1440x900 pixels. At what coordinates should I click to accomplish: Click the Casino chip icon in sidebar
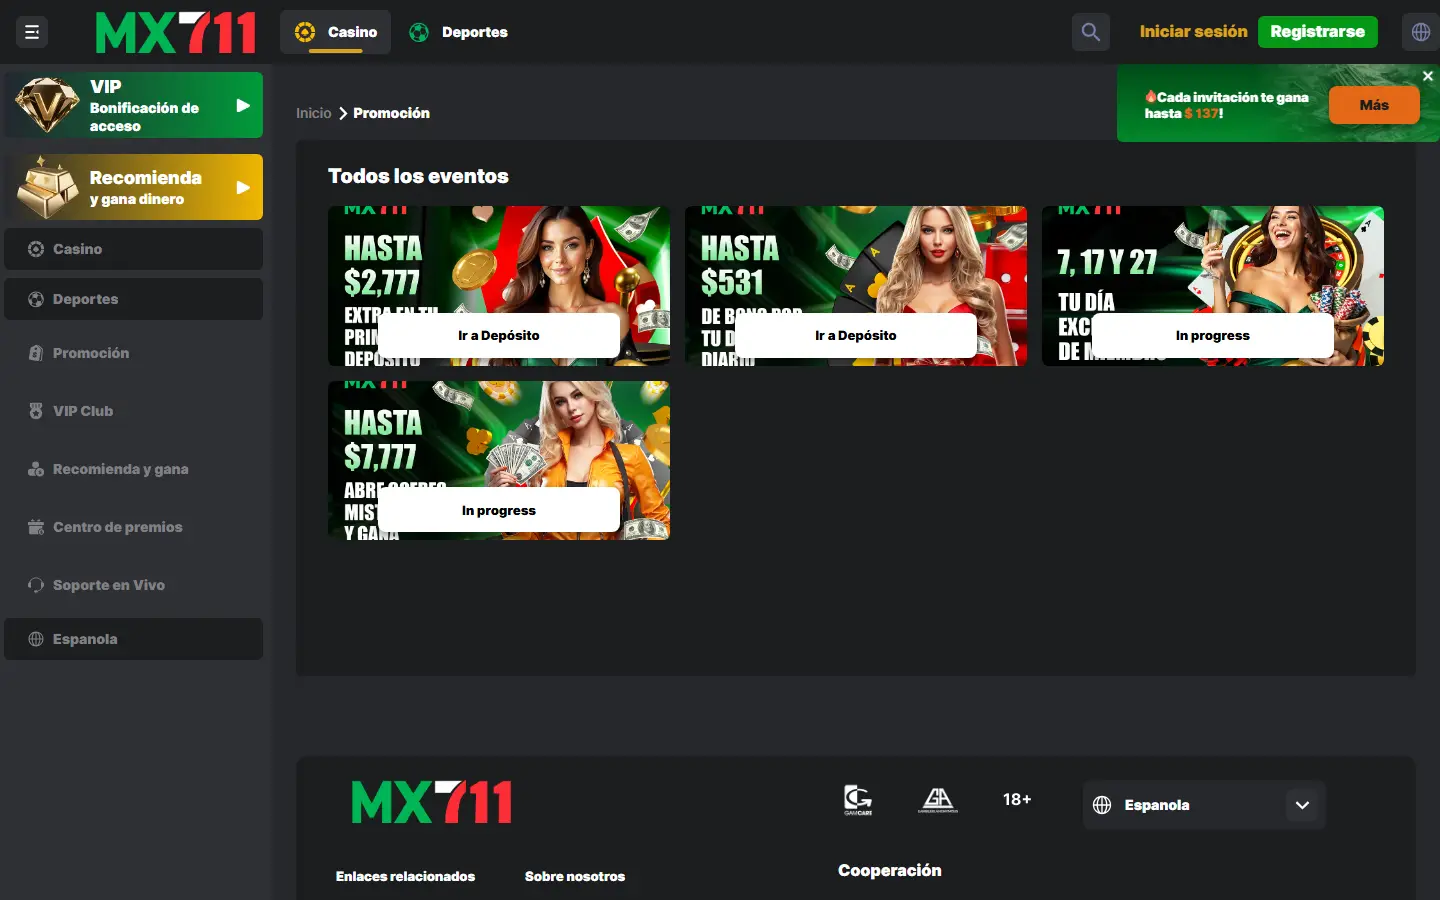pos(36,249)
